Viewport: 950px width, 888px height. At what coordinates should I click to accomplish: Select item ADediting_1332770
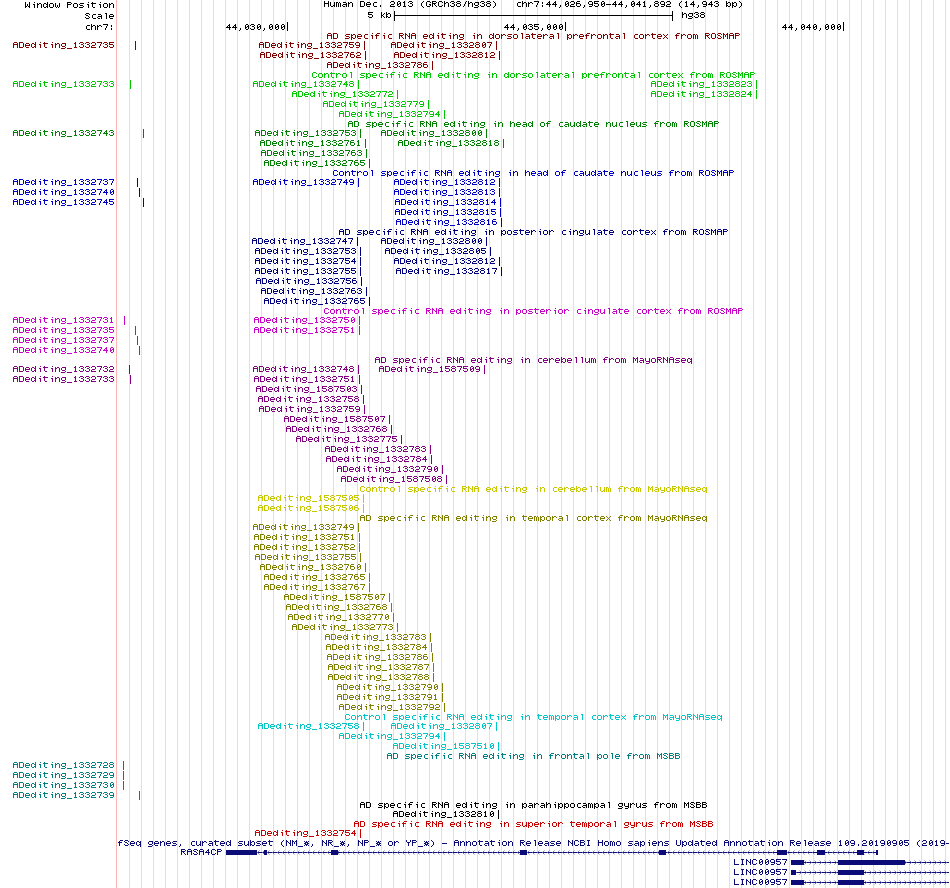click(339, 617)
